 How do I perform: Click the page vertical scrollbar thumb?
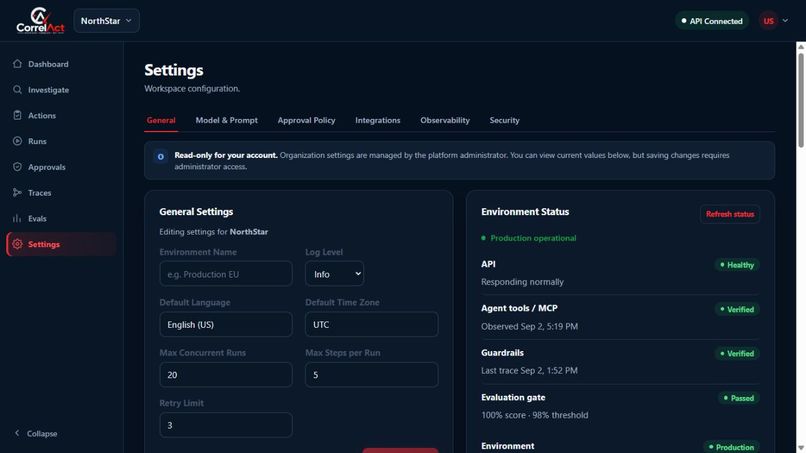tap(801, 98)
